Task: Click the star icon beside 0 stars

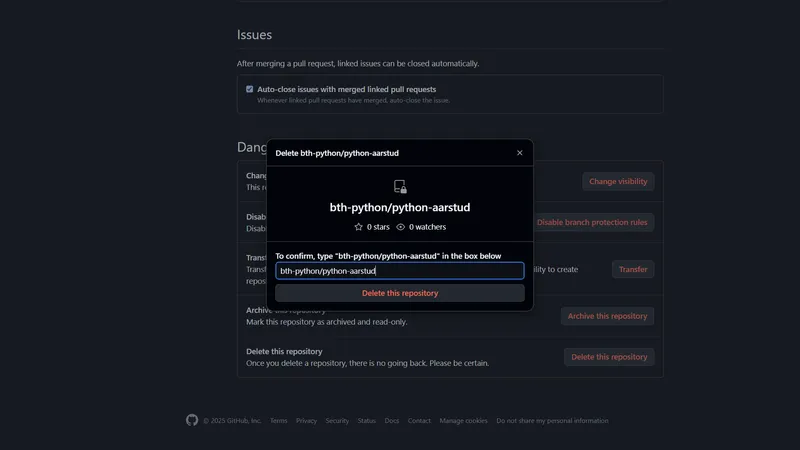Action: point(359,227)
